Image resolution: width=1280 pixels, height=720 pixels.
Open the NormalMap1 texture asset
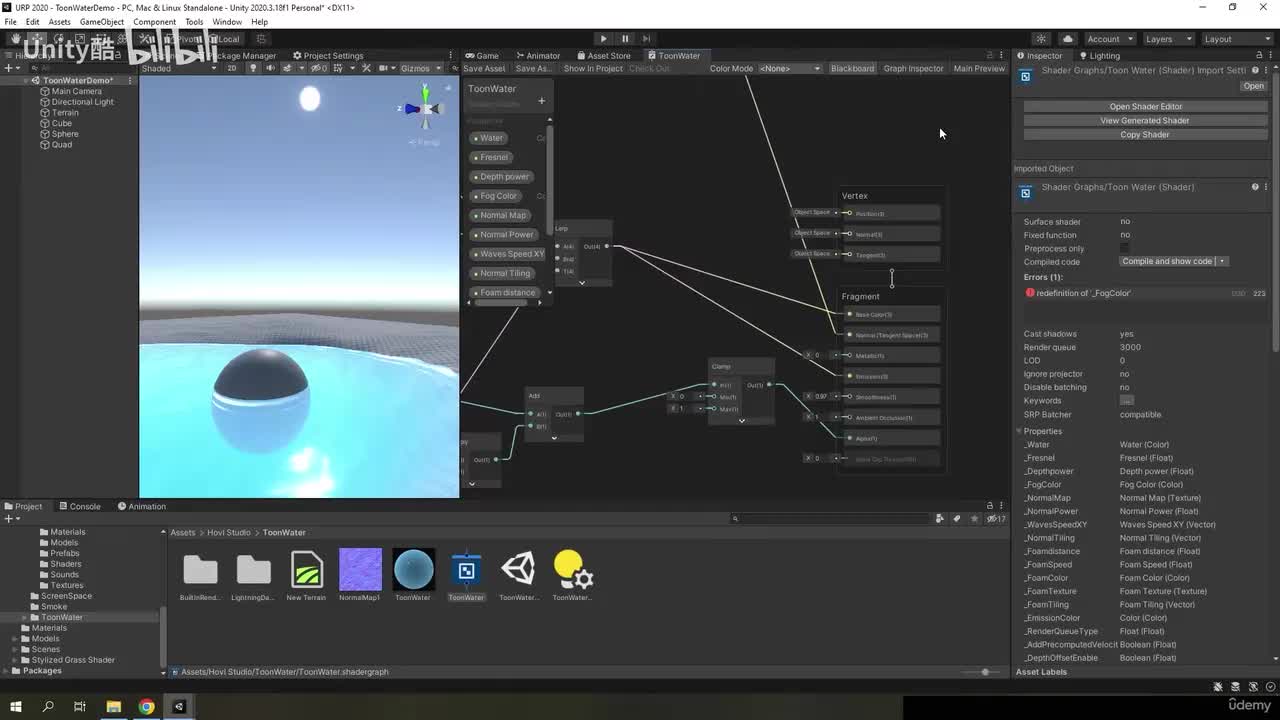point(360,569)
